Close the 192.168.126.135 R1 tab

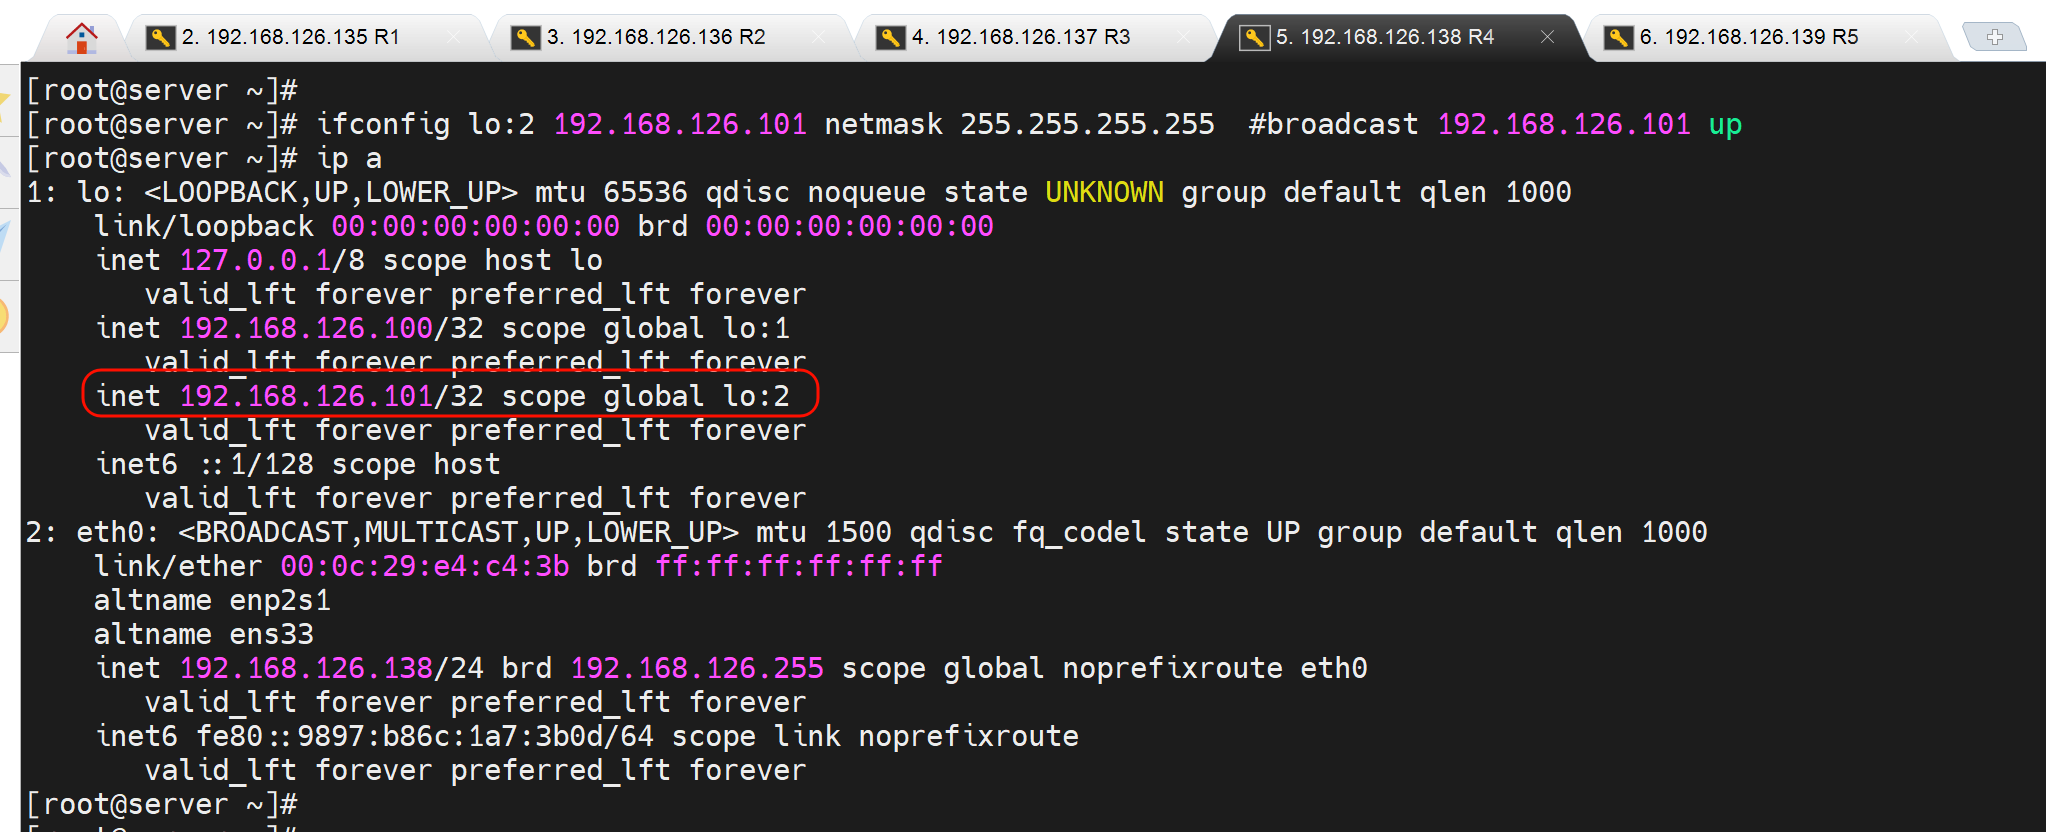(x=454, y=37)
